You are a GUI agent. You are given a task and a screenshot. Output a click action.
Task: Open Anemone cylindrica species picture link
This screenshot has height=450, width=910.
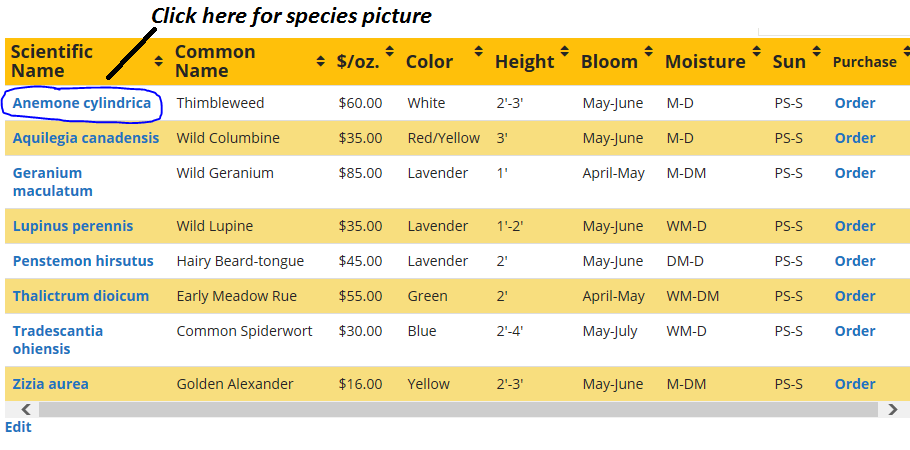point(82,103)
